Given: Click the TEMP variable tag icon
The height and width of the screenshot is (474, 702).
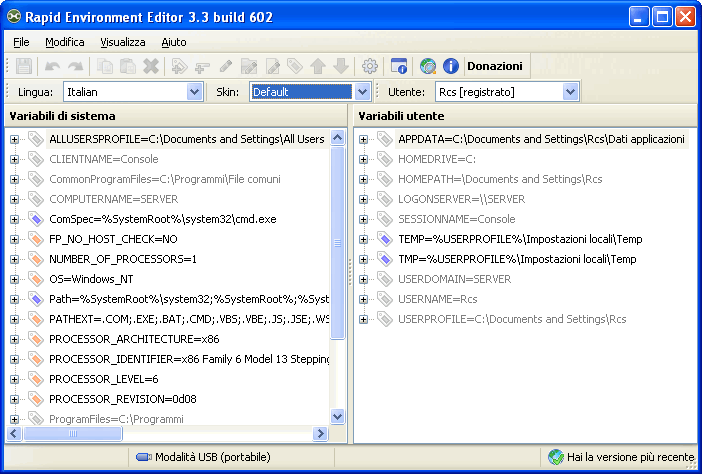Looking at the screenshot, I should (x=384, y=239).
